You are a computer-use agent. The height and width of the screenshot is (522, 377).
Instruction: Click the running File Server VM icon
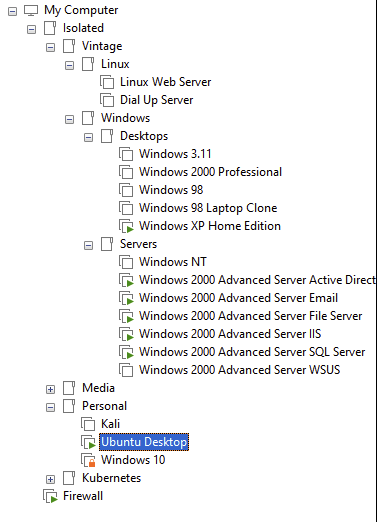click(x=126, y=316)
